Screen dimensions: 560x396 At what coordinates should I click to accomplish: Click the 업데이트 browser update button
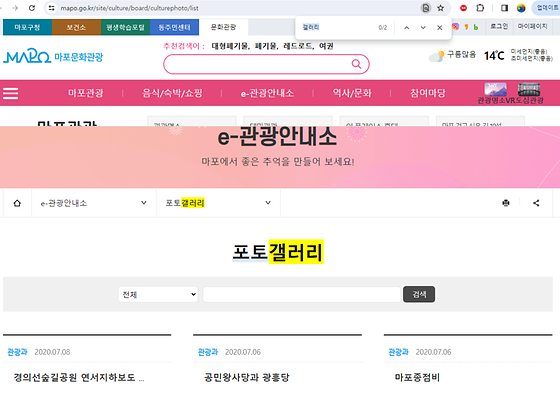(x=546, y=8)
